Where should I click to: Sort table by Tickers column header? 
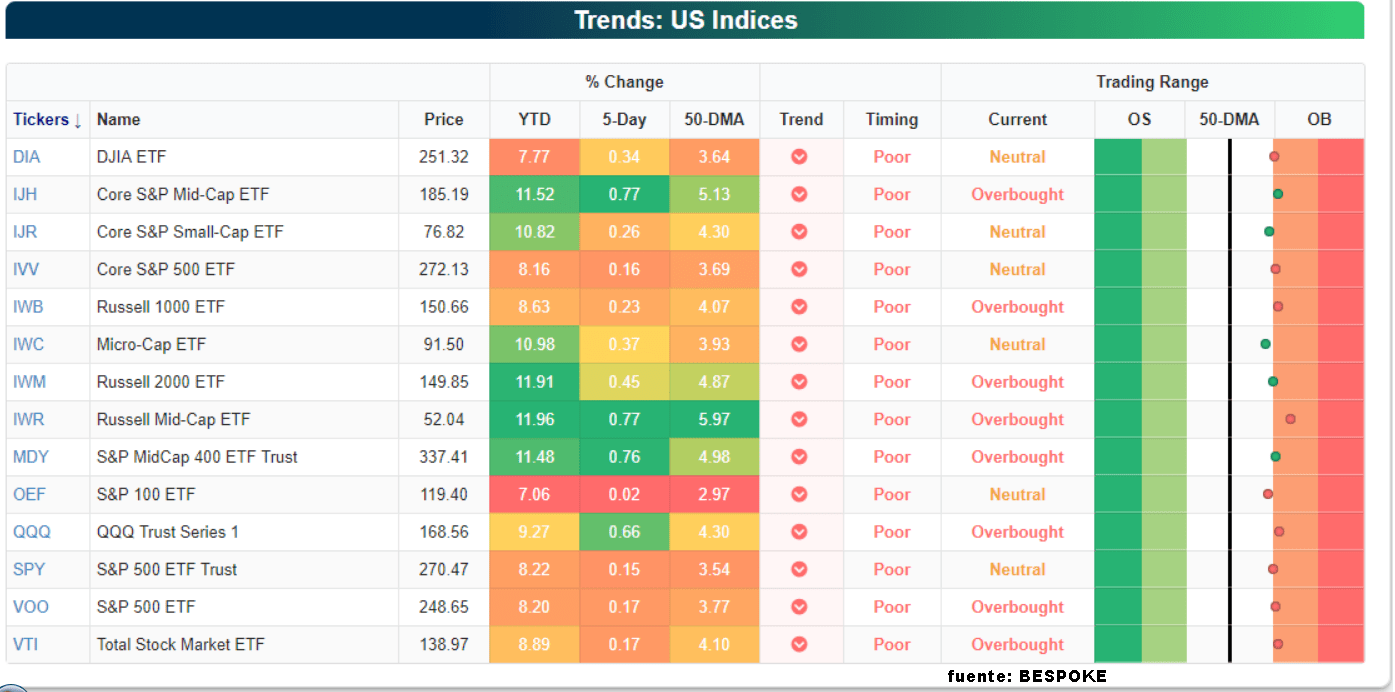tap(47, 120)
